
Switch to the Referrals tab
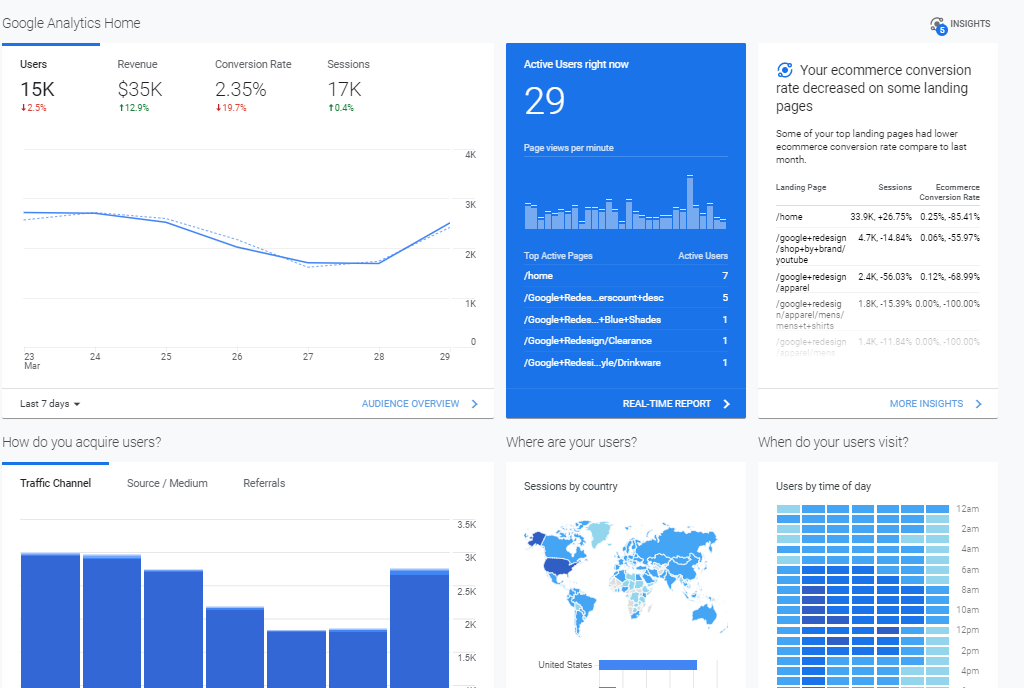tap(264, 483)
